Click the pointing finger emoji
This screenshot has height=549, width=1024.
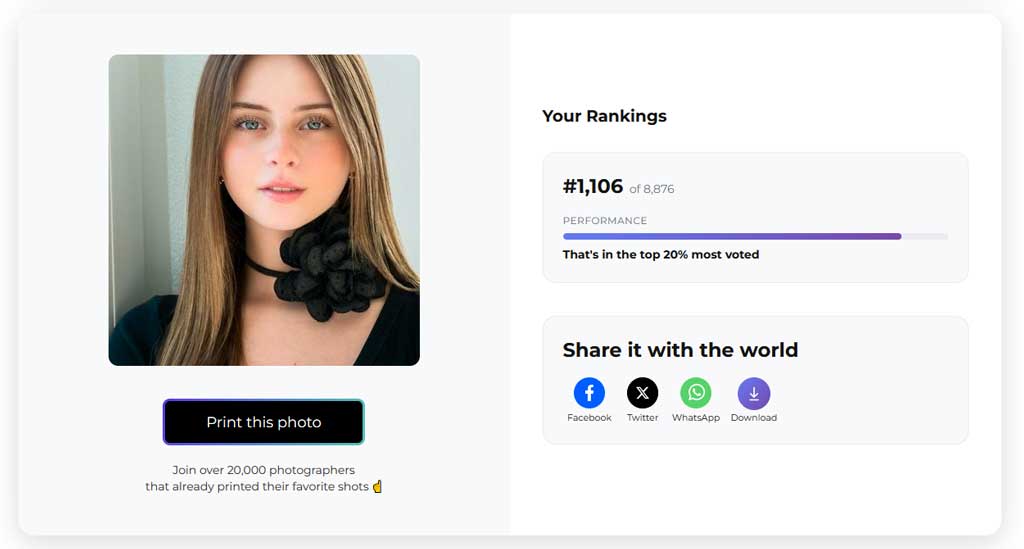coord(377,486)
